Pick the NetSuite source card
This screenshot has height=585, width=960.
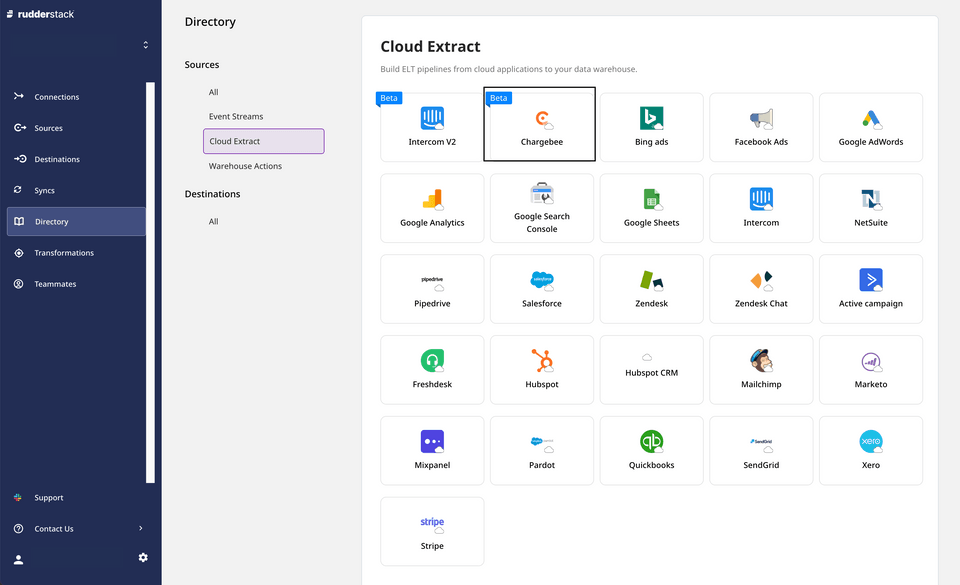tap(871, 208)
